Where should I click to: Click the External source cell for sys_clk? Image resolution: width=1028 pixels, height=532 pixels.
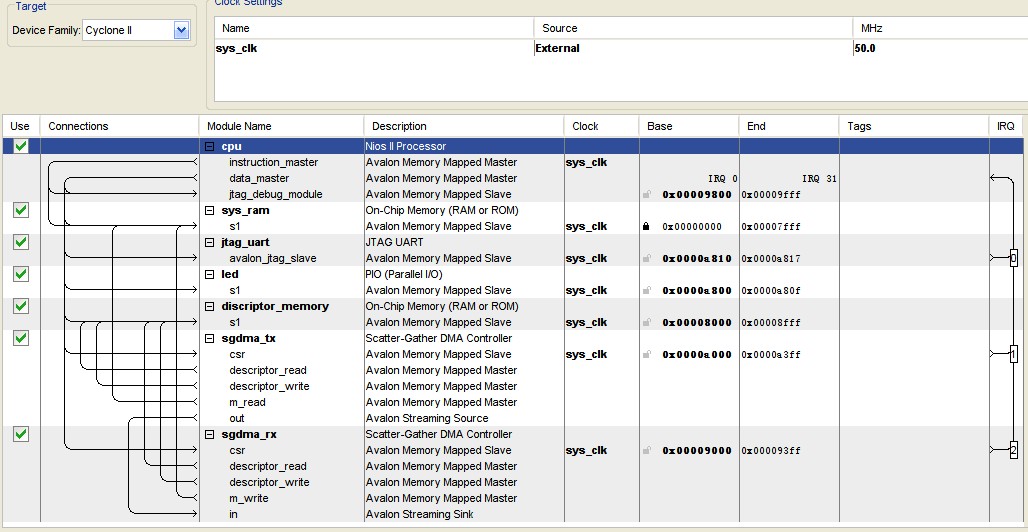[694, 48]
